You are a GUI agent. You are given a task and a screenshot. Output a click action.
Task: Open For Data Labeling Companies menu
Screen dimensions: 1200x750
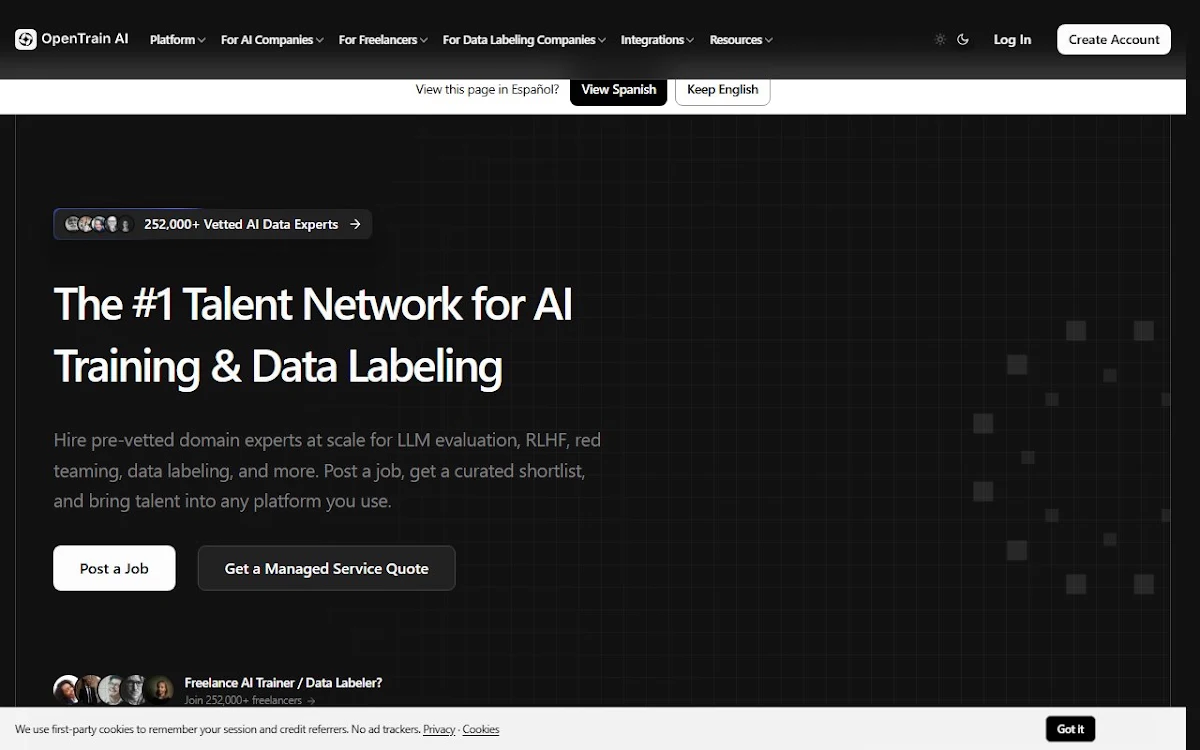click(524, 40)
